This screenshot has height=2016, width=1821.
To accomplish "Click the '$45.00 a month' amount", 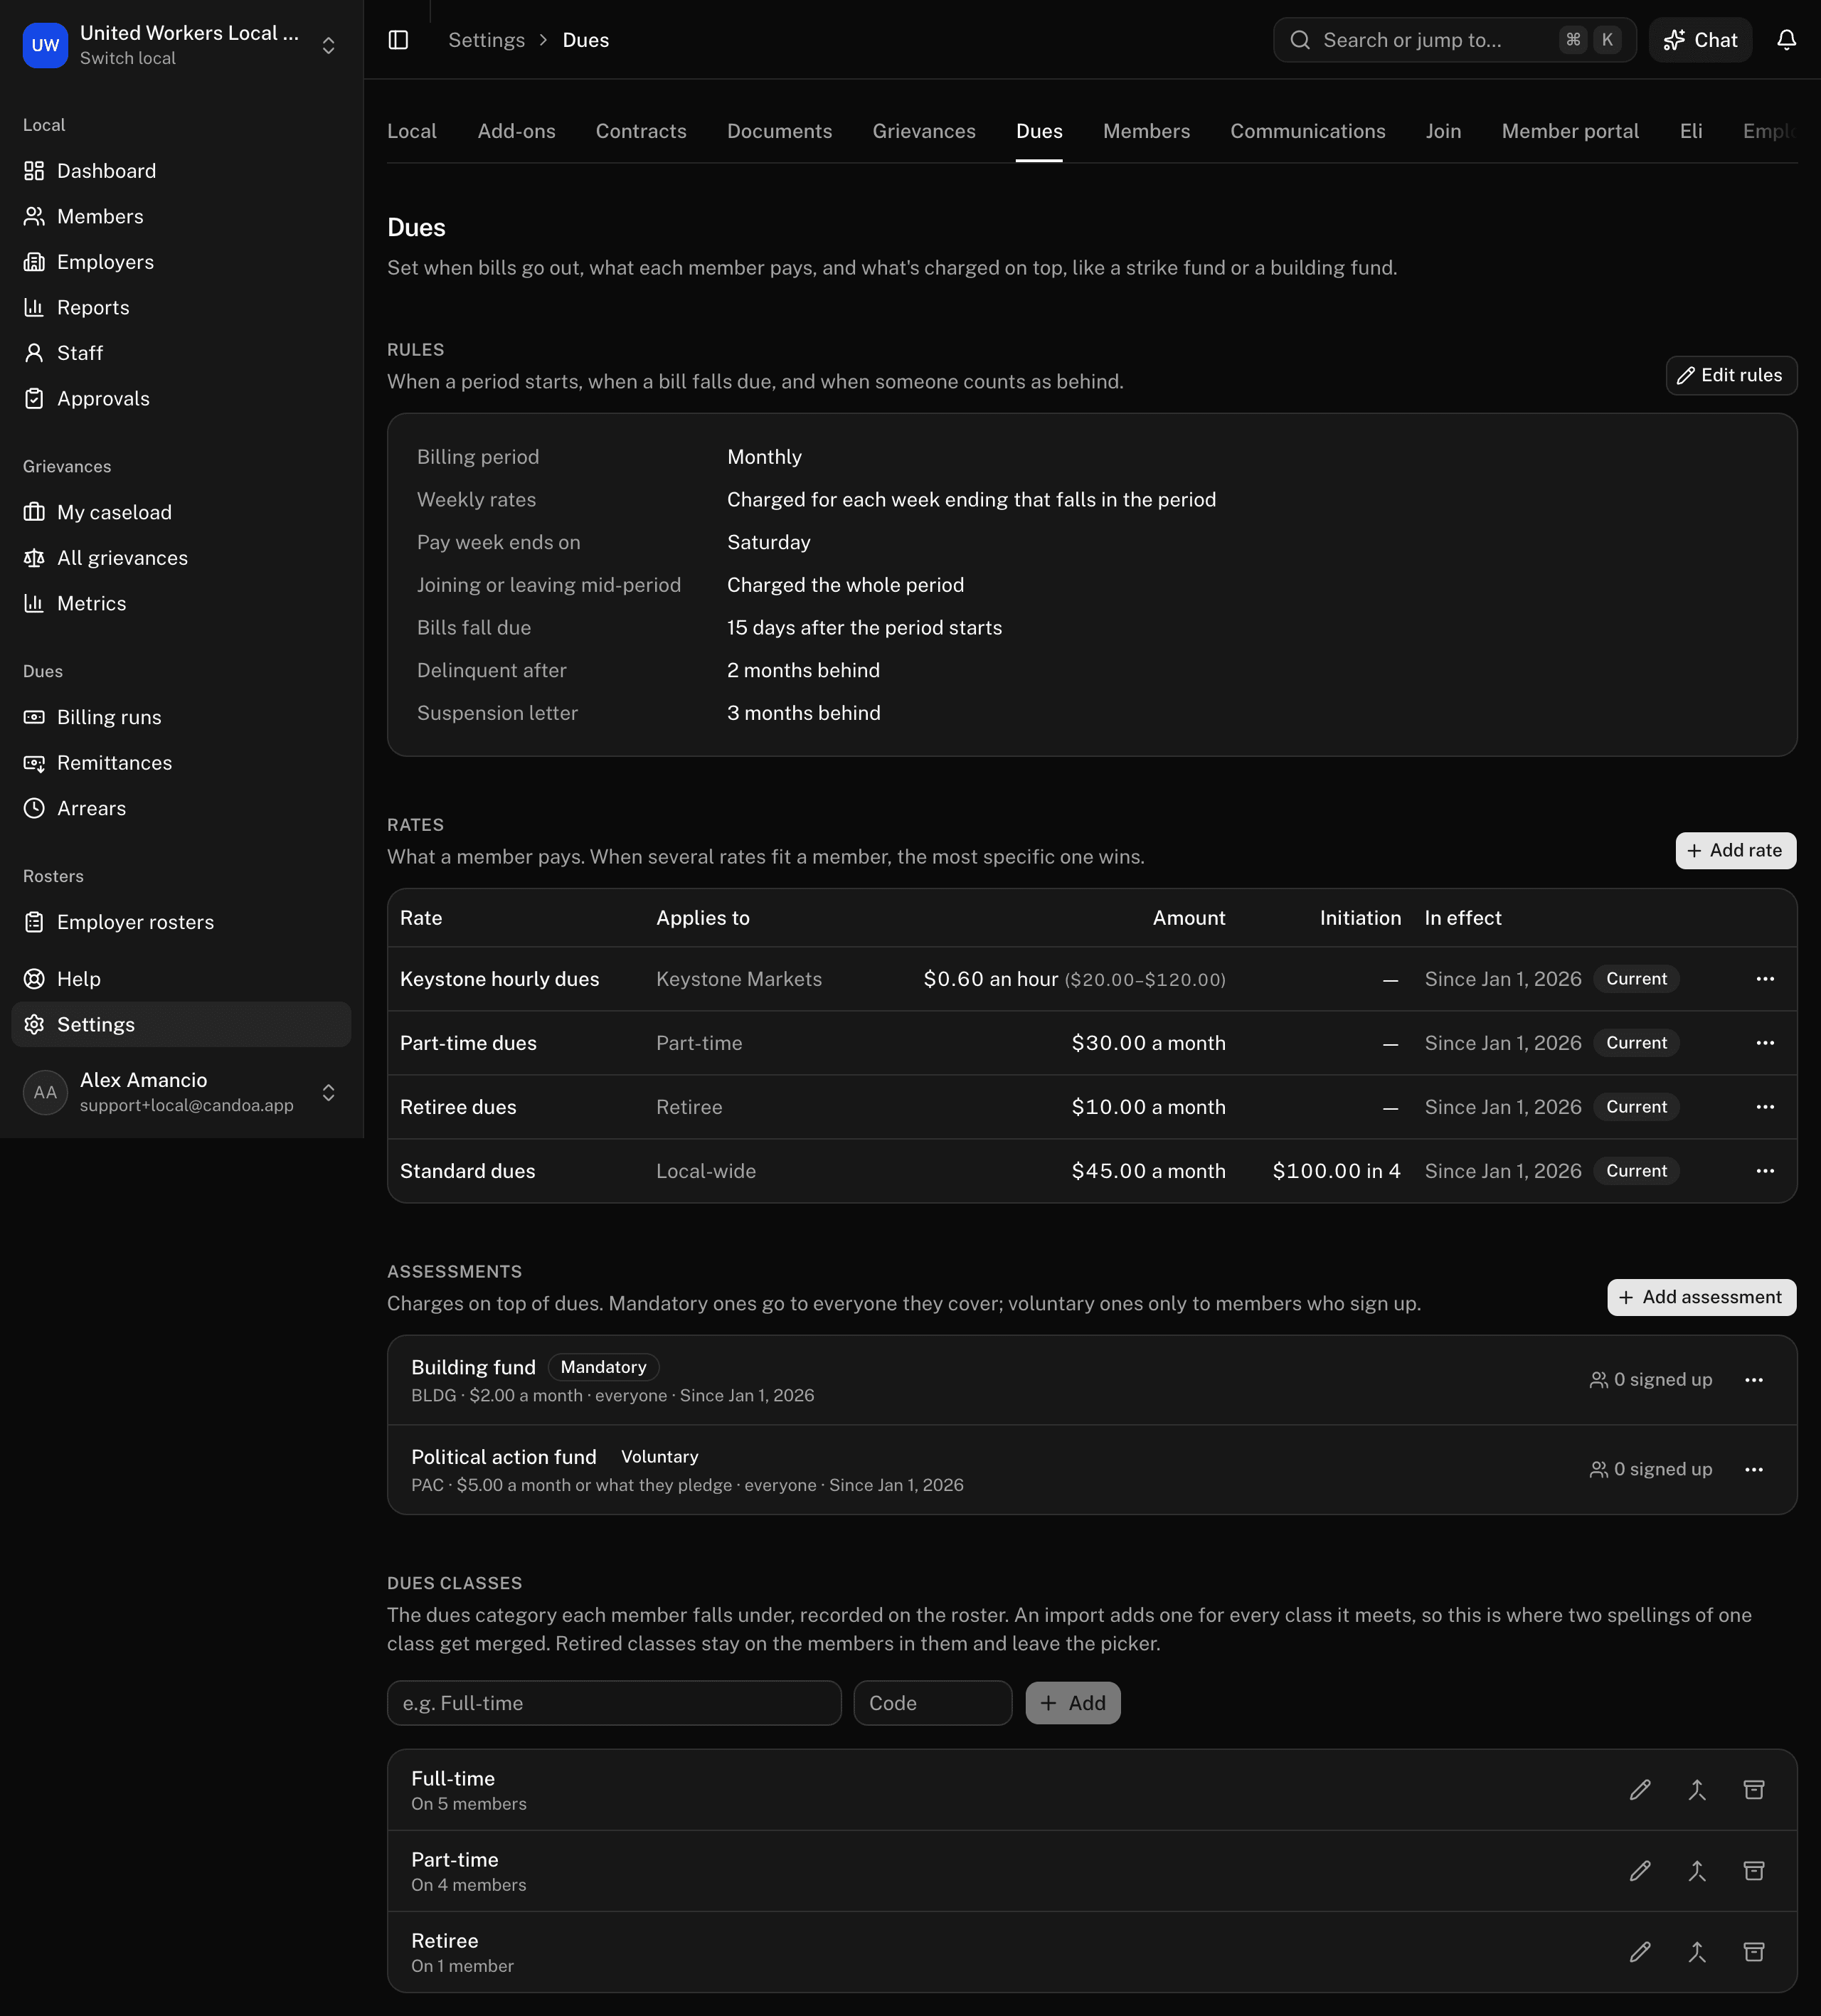I will point(1148,1171).
